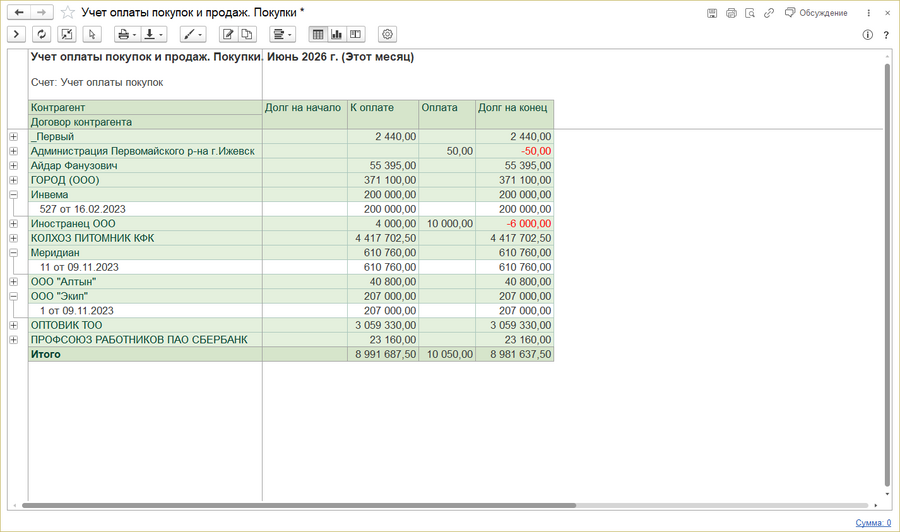Go forward with the right arrow button
The height and width of the screenshot is (532, 900).
click(x=41, y=12)
